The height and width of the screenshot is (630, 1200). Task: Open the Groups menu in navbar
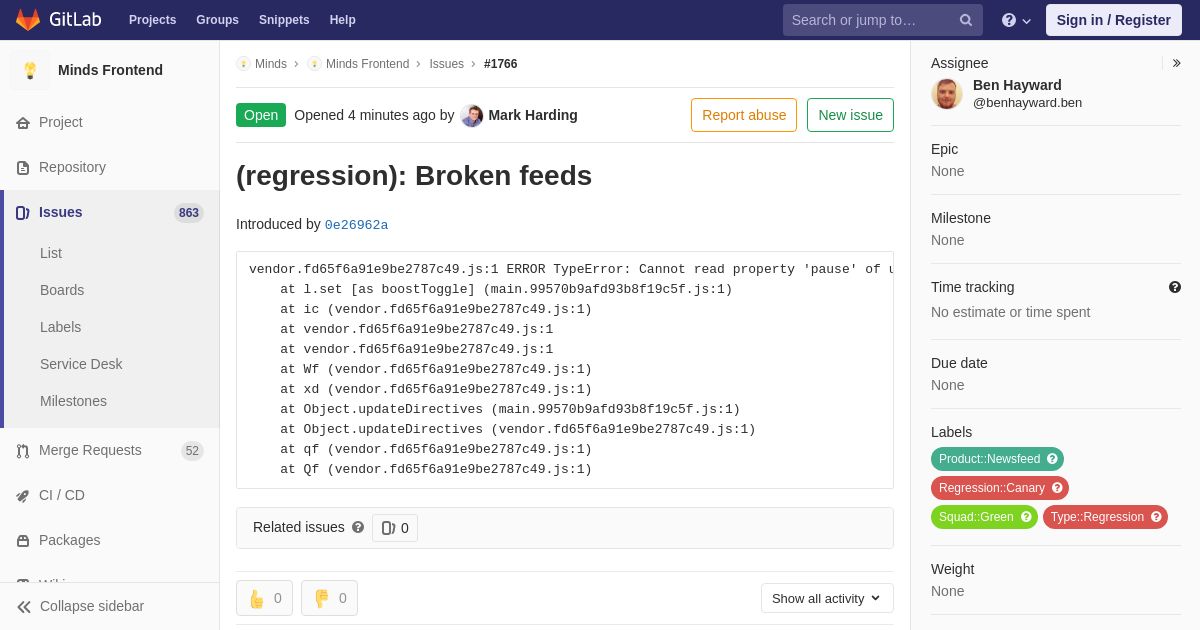[217, 20]
